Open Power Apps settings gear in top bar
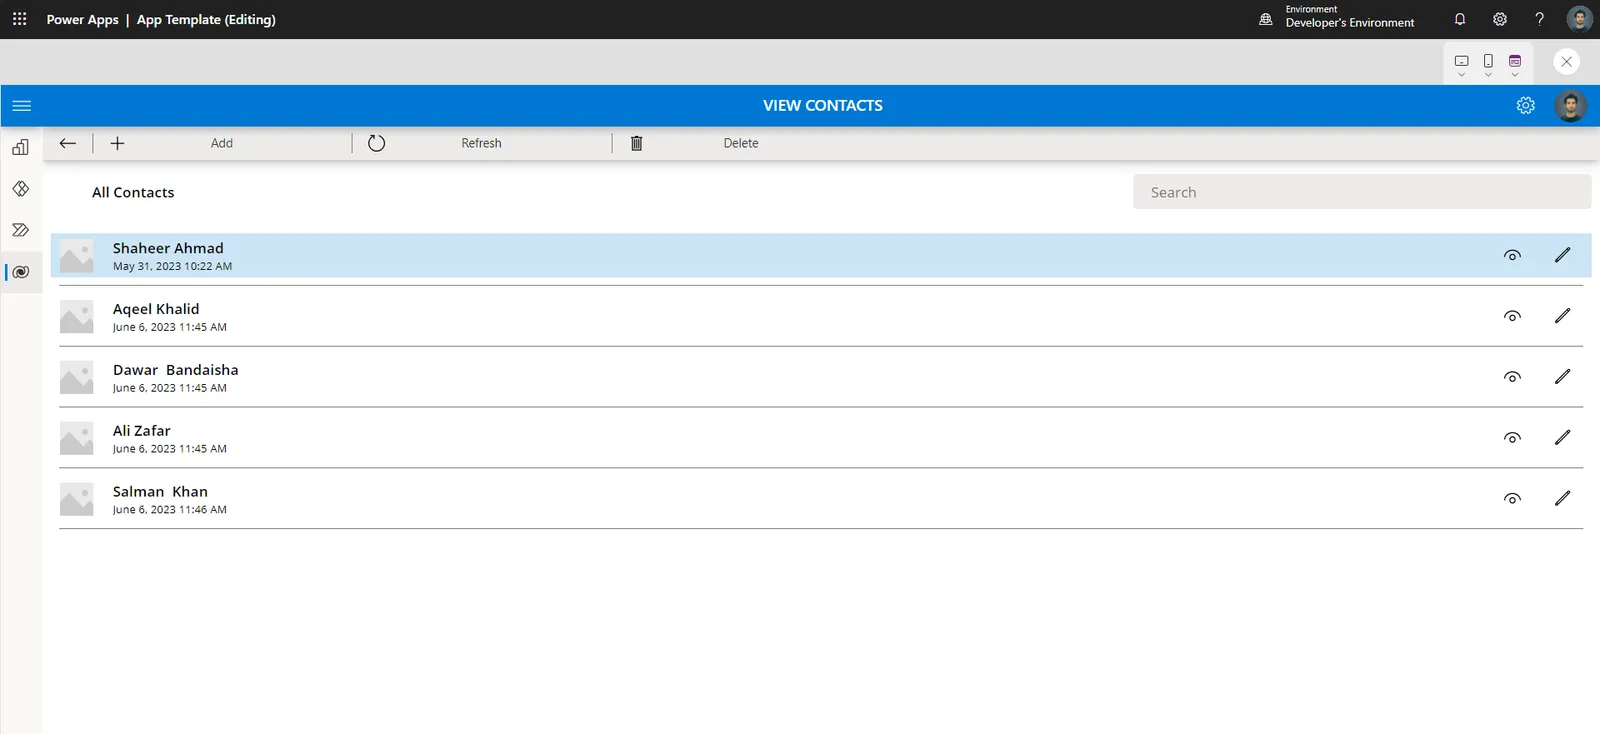The height and width of the screenshot is (734, 1600). click(1500, 19)
